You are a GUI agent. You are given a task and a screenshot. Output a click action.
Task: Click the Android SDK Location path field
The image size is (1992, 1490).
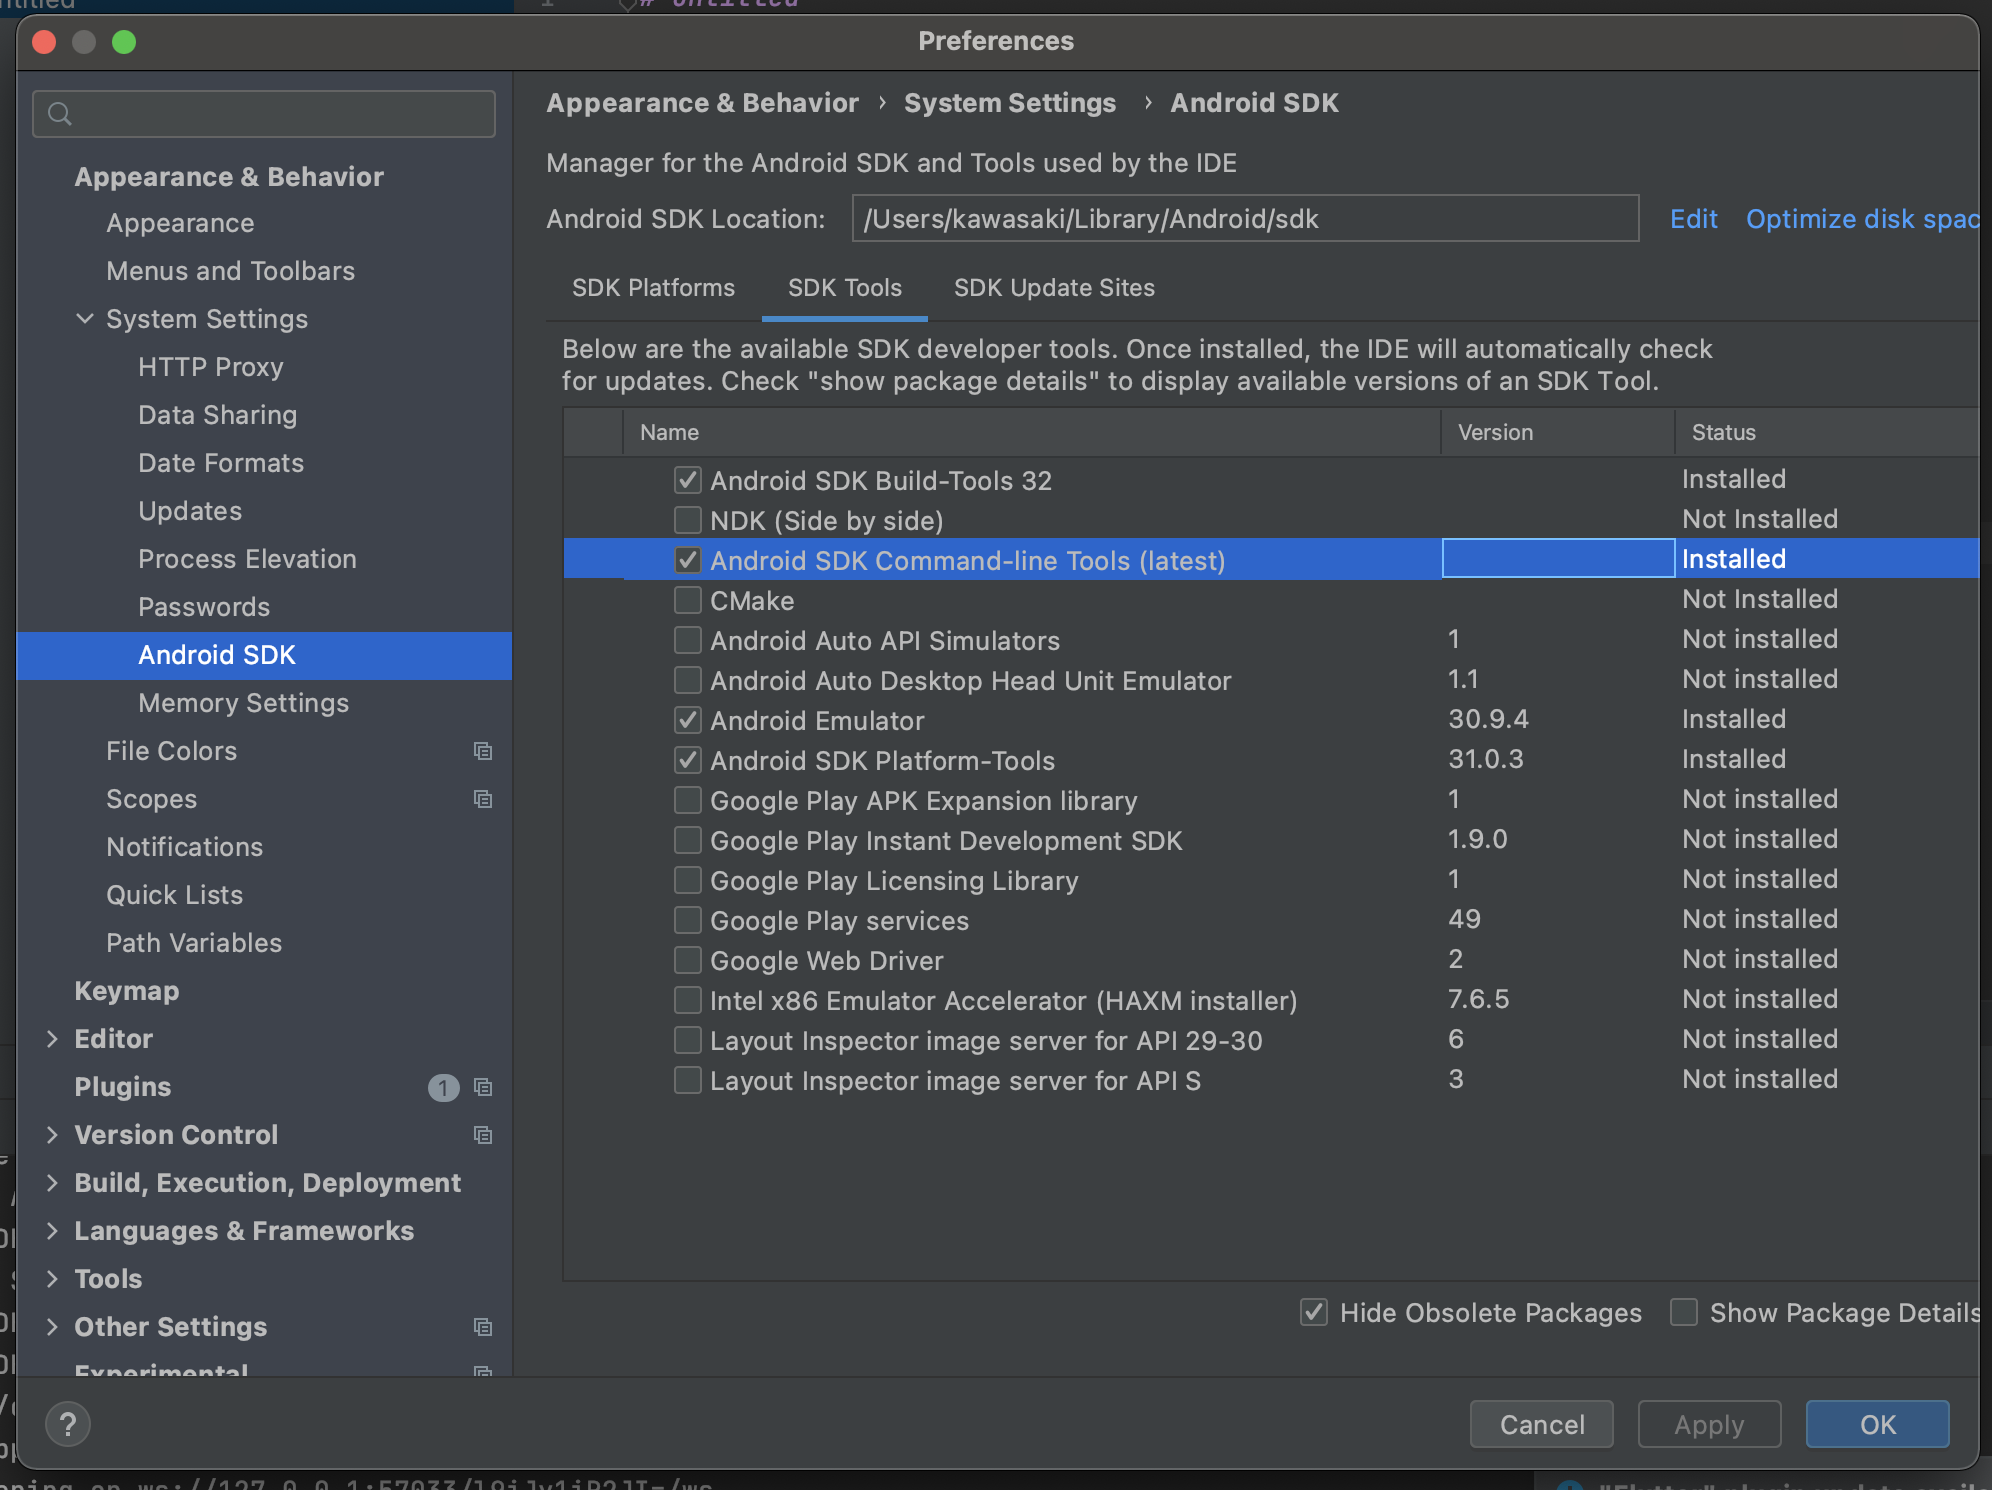click(1244, 219)
